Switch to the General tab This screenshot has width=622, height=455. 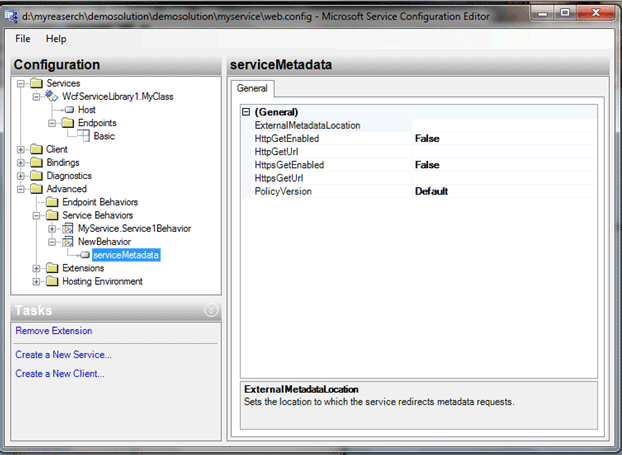click(252, 88)
